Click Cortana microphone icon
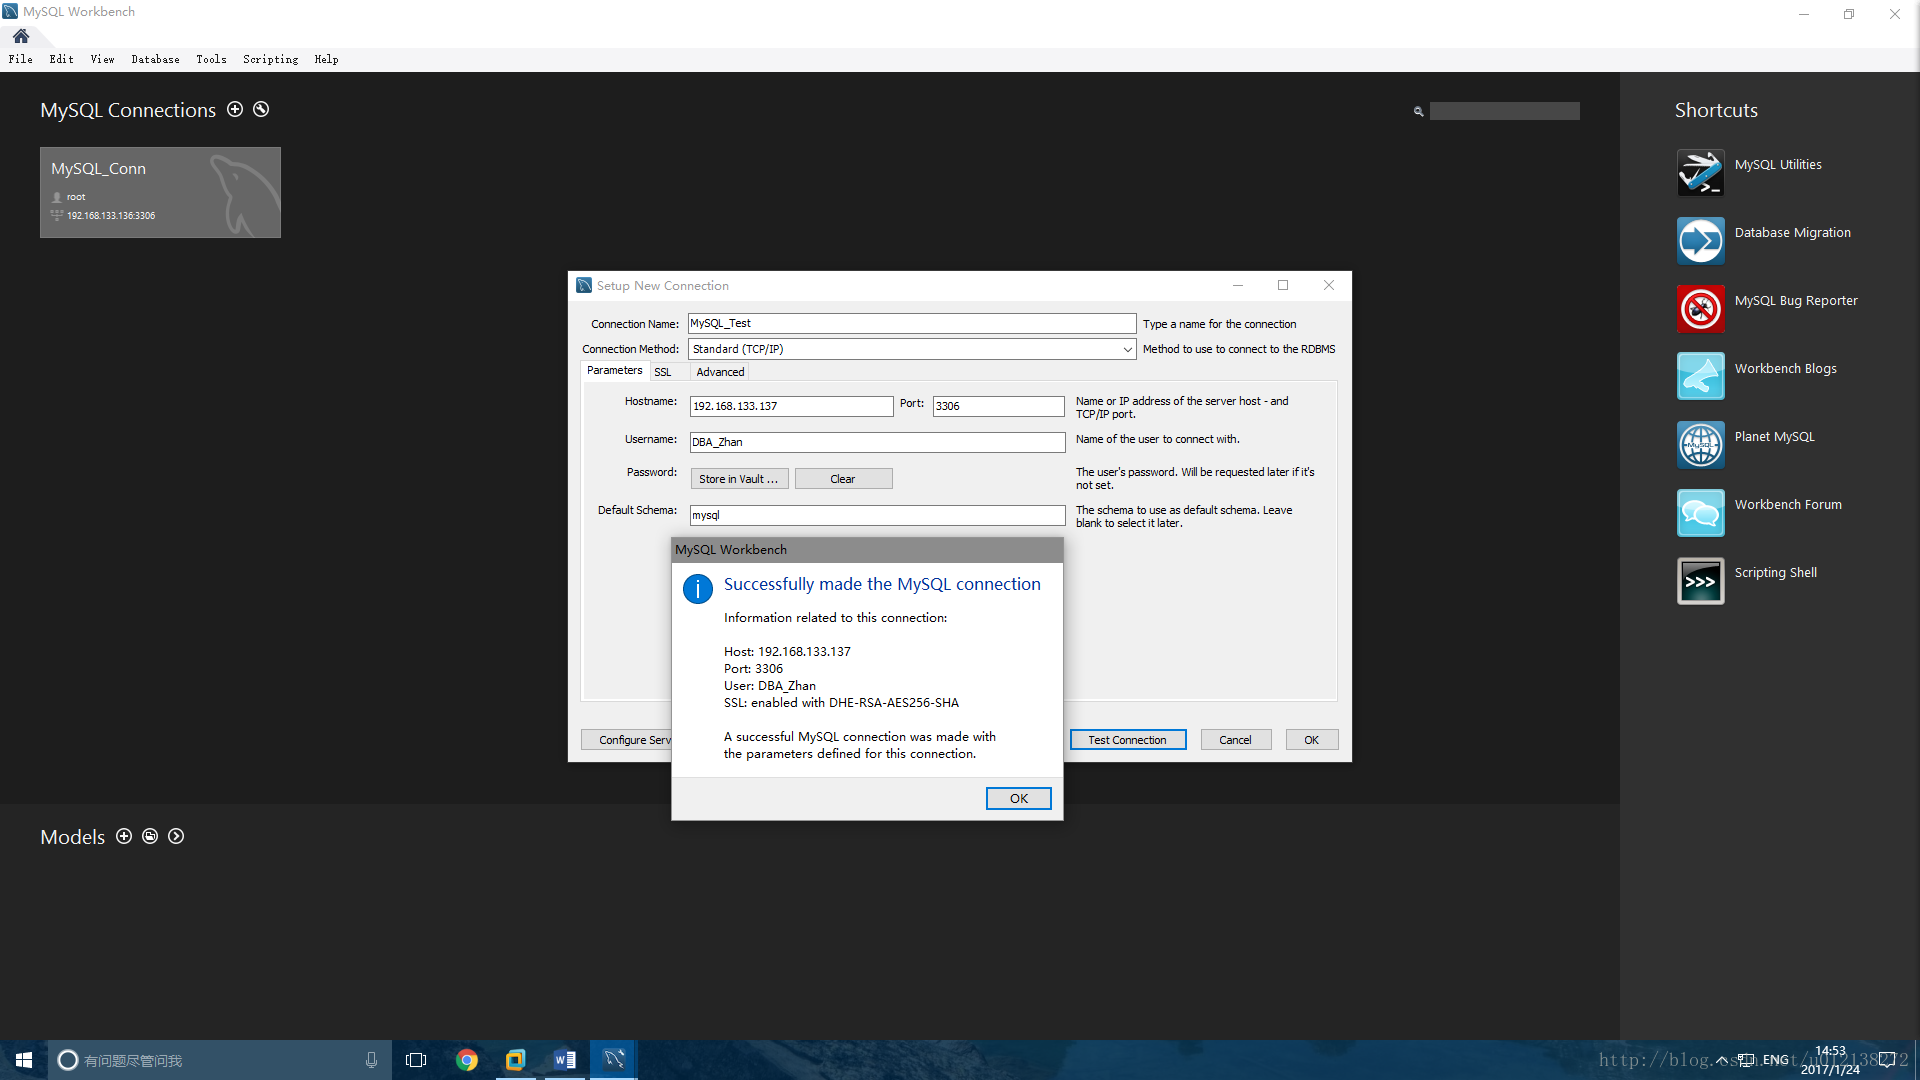This screenshot has width=1920, height=1080. tap(371, 1060)
